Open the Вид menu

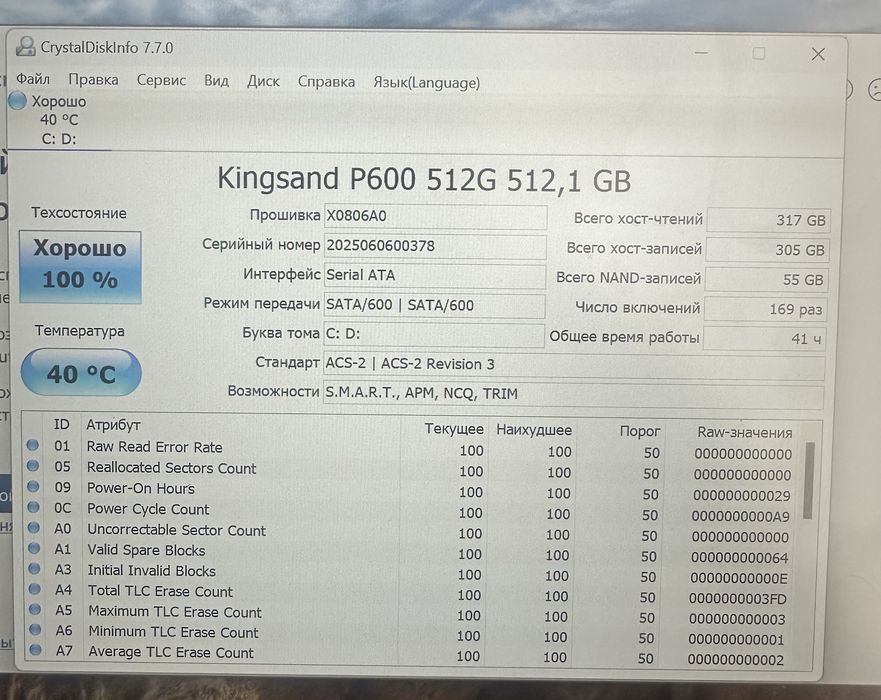(216, 81)
